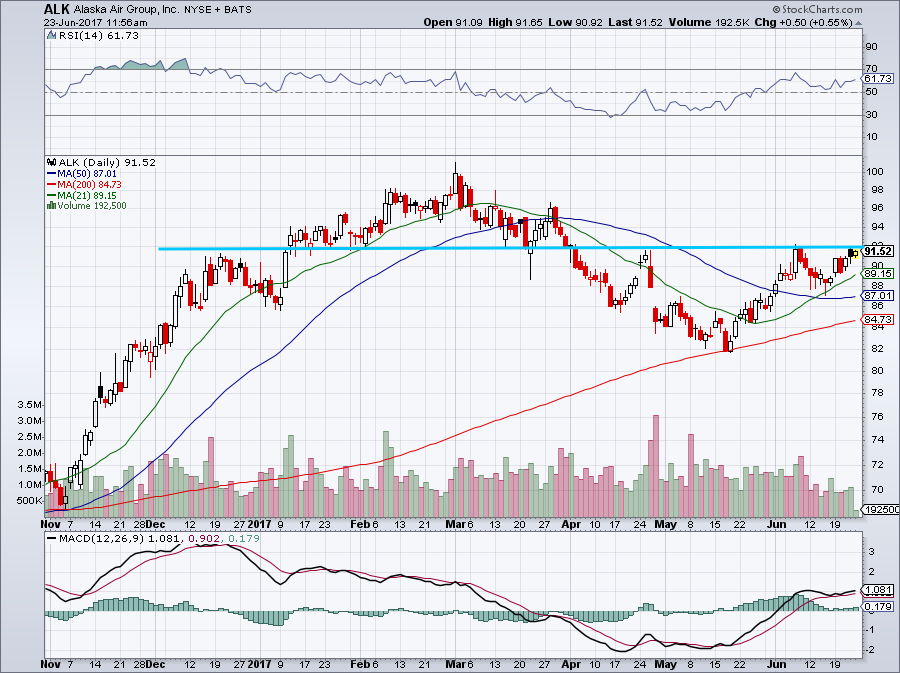The image size is (900, 673).
Task: Select the blue MA(50) legend line marker
Action: tap(51, 174)
